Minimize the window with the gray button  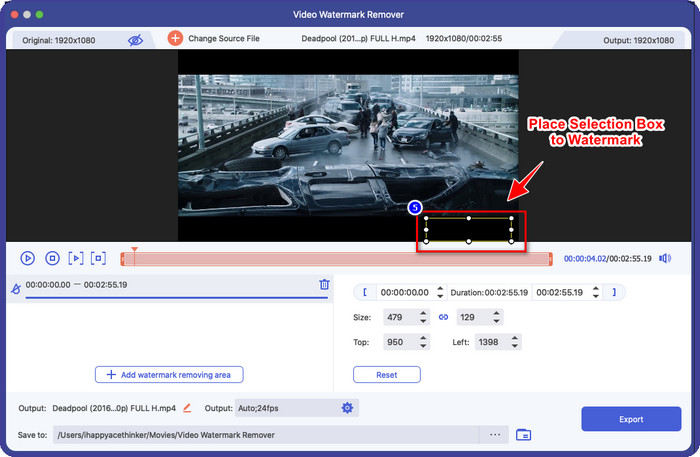coord(27,15)
